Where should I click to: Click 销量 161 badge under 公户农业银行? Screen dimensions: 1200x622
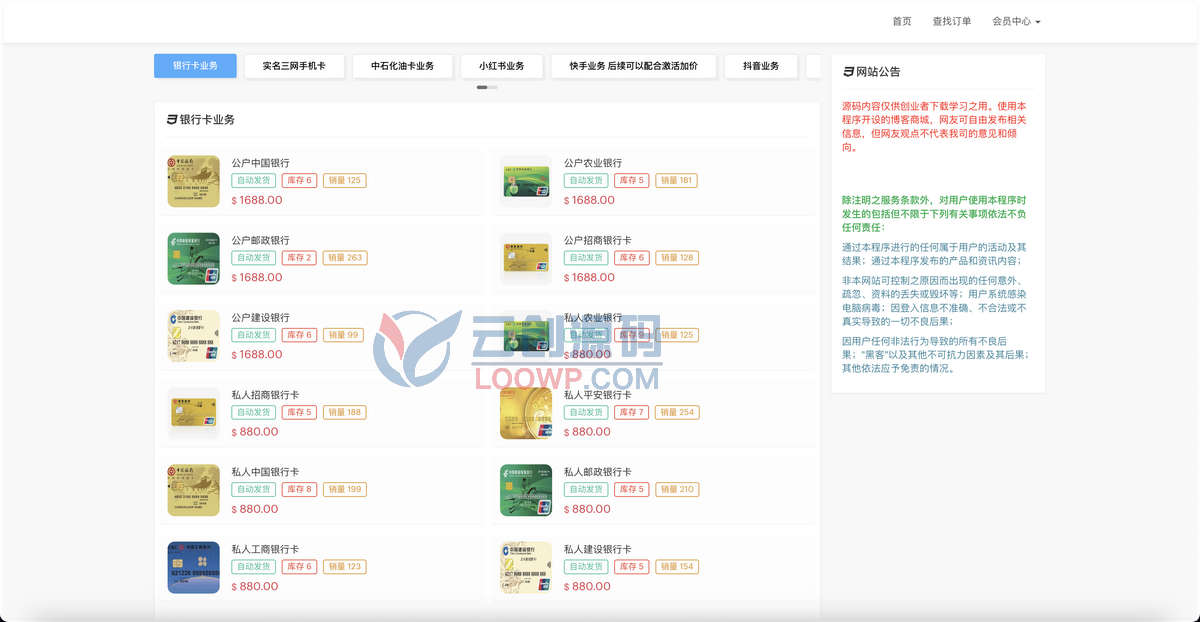coord(677,181)
